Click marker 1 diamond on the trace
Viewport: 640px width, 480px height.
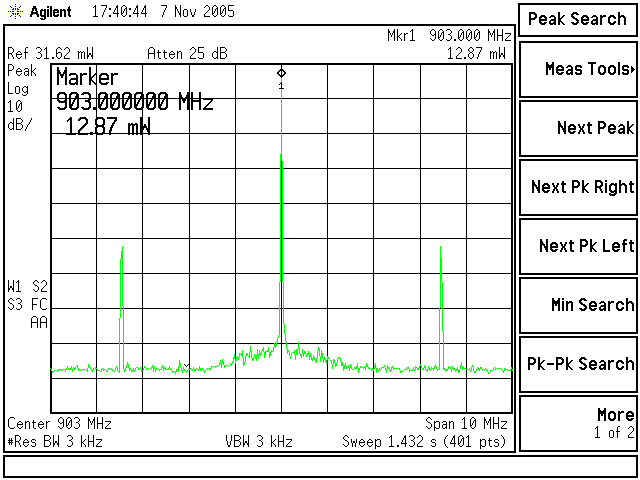[281, 73]
